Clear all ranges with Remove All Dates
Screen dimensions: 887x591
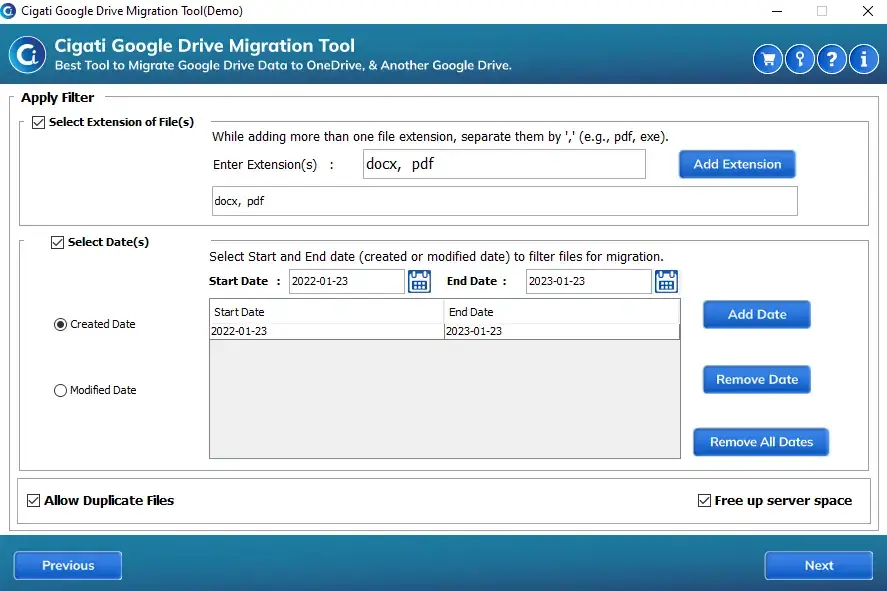point(760,442)
